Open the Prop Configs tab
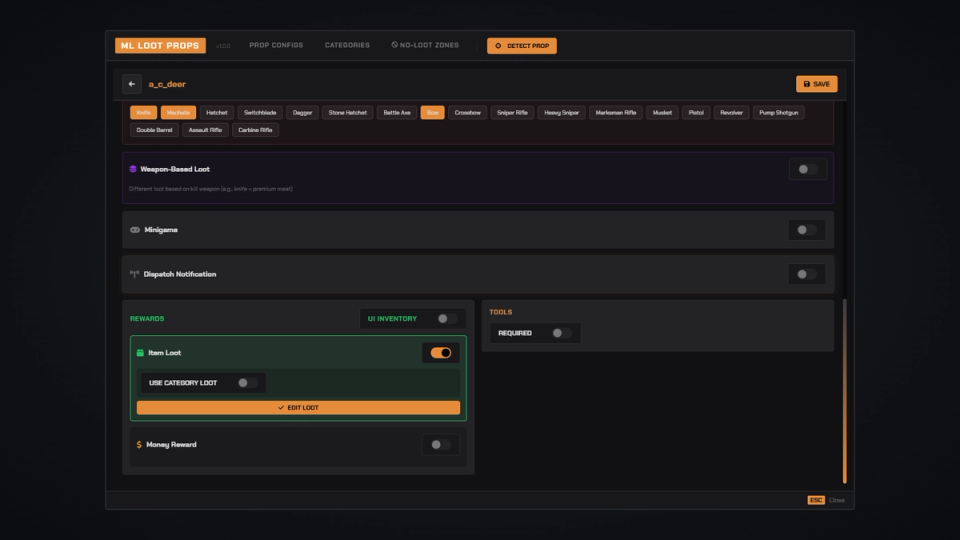960x540 pixels. tap(276, 45)
